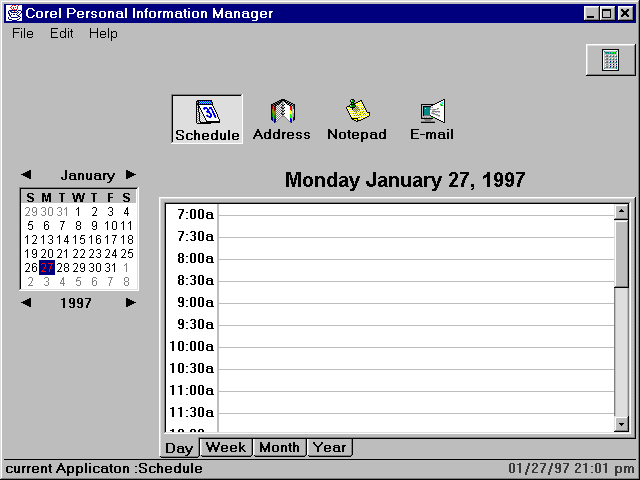
Task: Go to previous month arrow
Action: [26, 175]
